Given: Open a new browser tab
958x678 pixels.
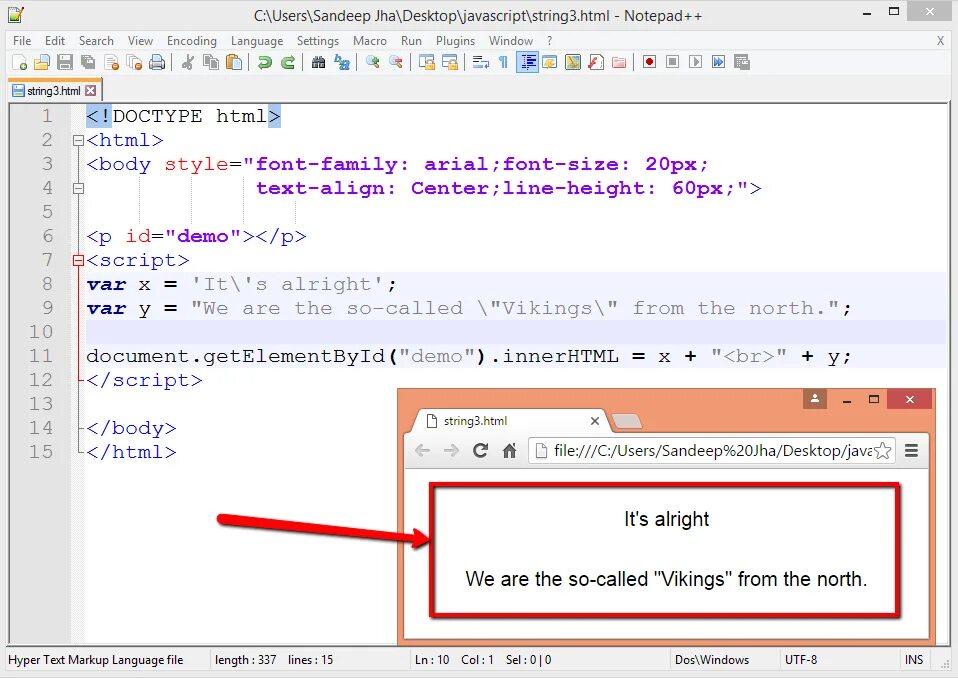Looking at the screenshot, I should (627, 421).
